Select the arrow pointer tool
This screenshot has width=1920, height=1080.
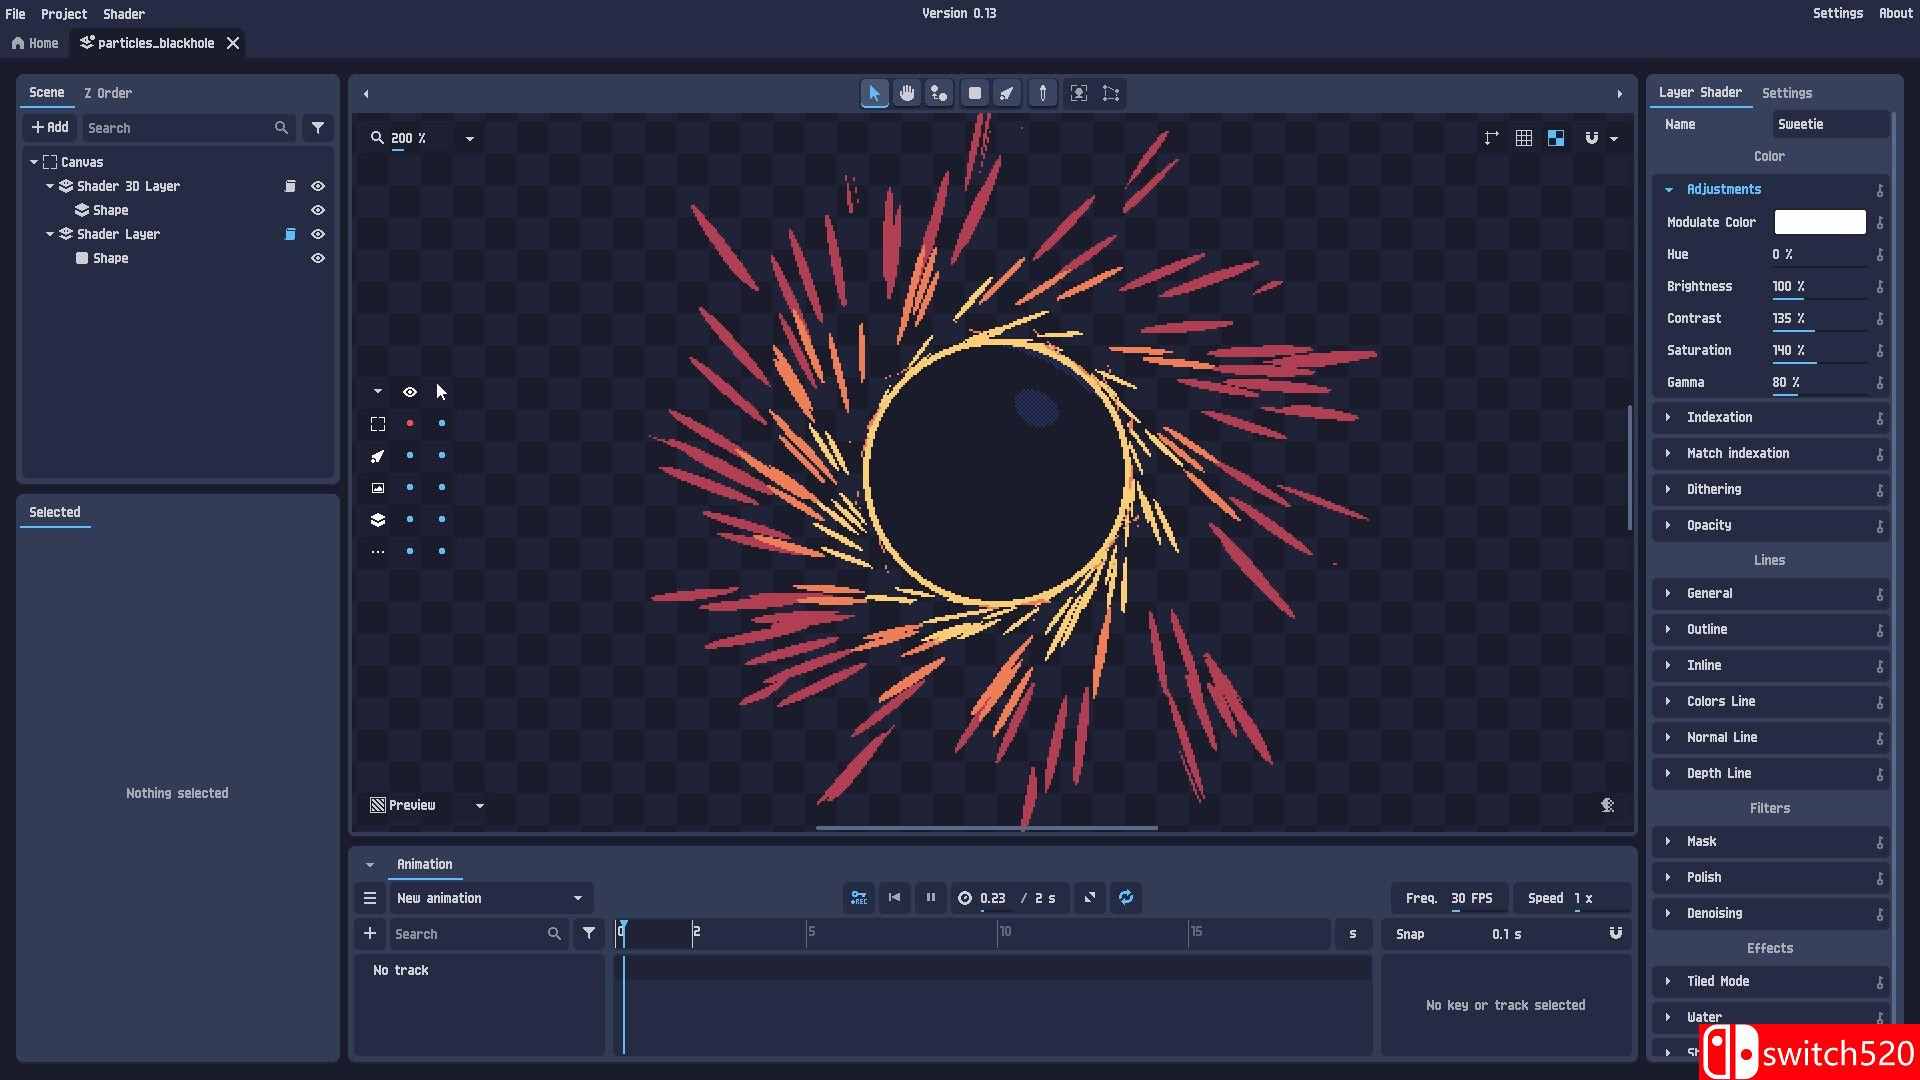(874, 93)
